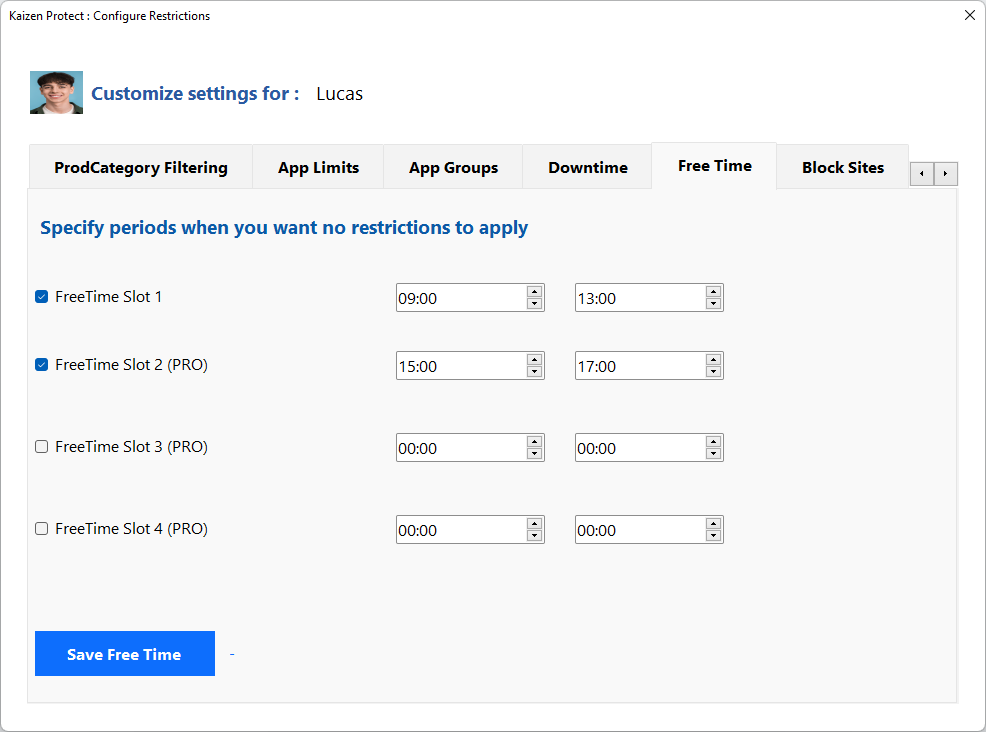Click Lucas's profile picture thumbnail

coord(56,93)
